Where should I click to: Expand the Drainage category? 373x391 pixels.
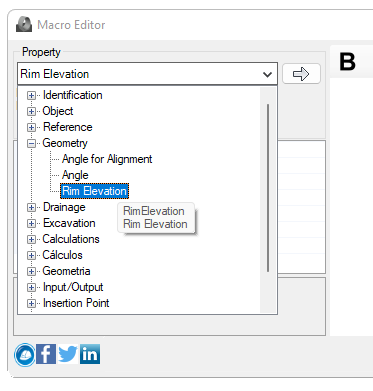tap(31, 207)
